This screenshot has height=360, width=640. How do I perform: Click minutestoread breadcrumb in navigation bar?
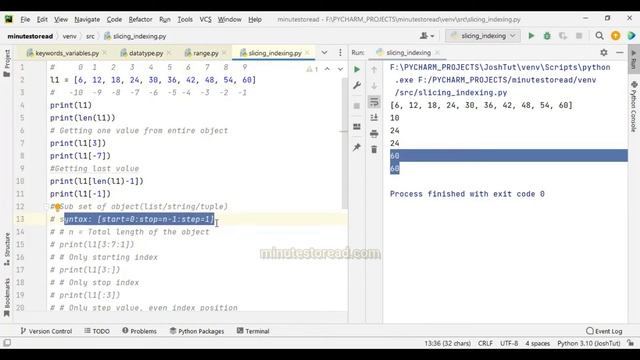coord(30,36)
